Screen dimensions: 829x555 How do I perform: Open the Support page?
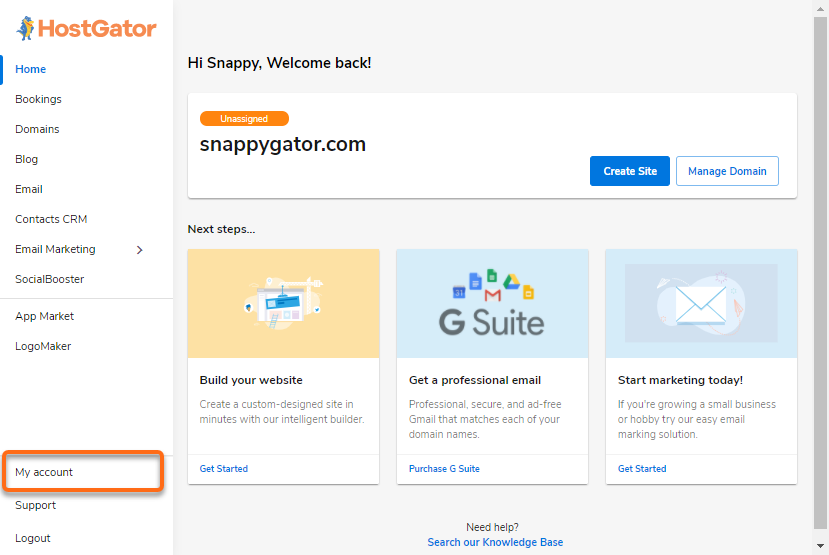click(35, 505)
